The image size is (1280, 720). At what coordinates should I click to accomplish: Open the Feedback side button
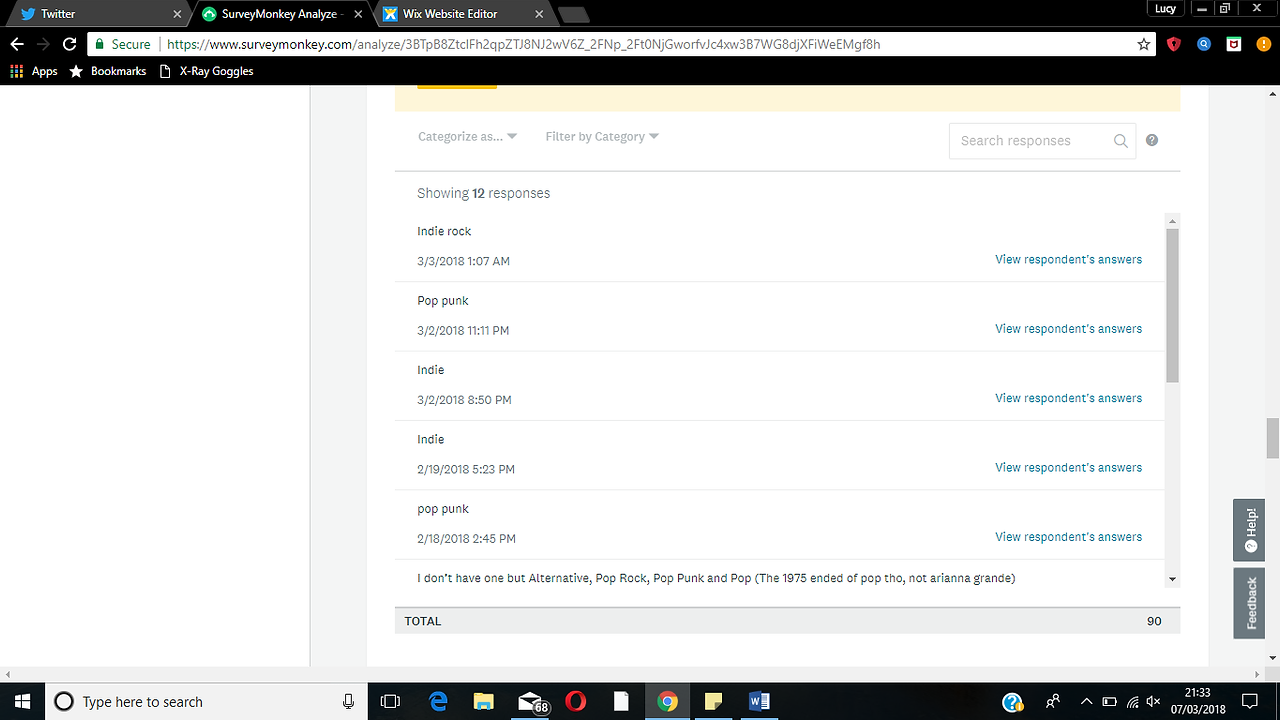click(x=1249, y=603)
